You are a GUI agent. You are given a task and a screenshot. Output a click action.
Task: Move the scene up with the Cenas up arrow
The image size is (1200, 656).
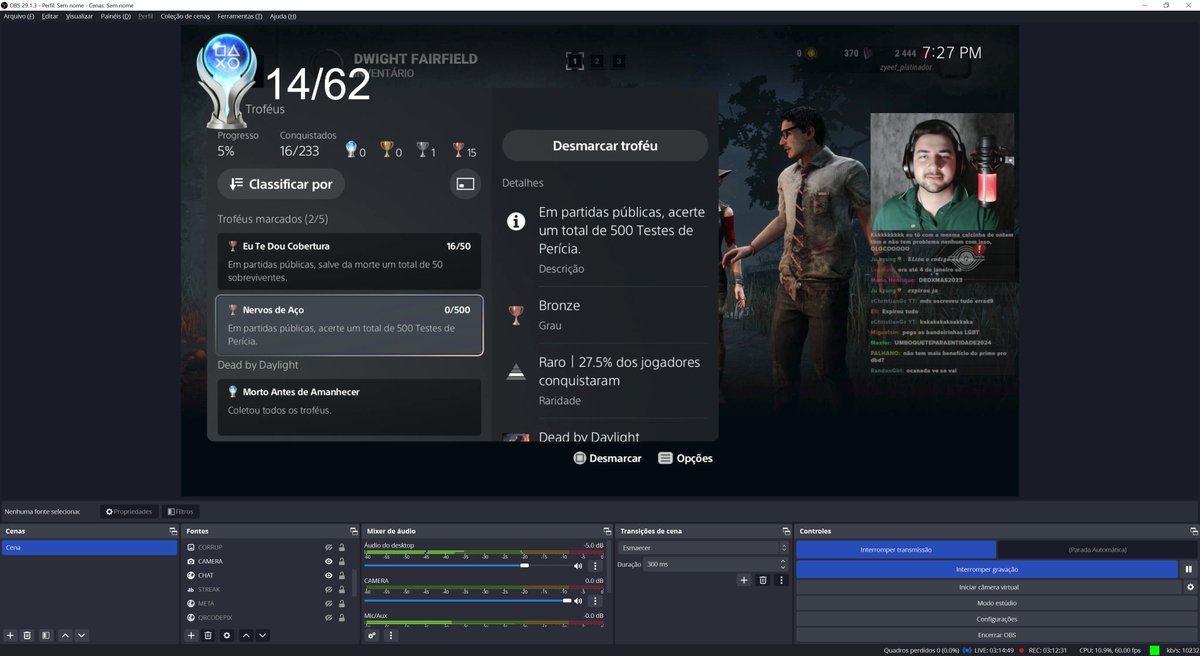coord(65,635)
